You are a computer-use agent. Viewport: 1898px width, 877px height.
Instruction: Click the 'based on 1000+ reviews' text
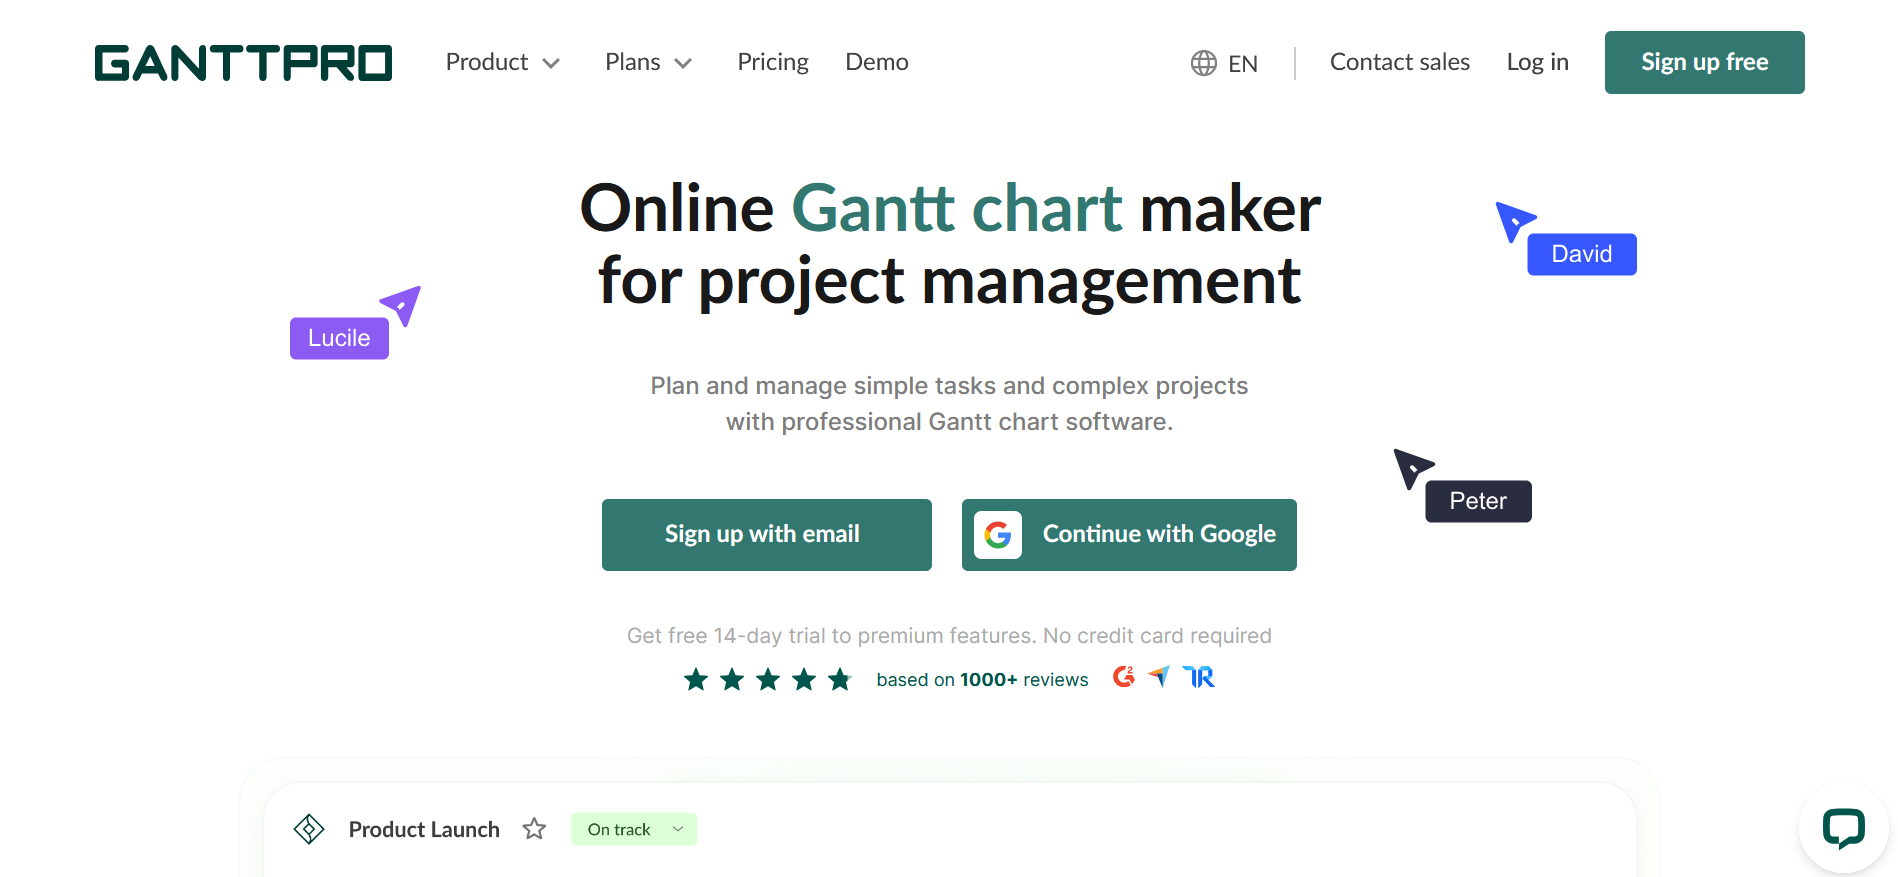(x=982, y=680)
